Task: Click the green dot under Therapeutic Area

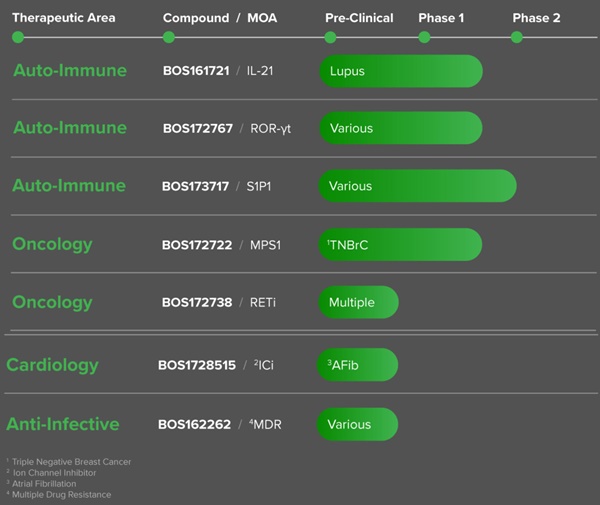Action: click(x=18, y=37)
